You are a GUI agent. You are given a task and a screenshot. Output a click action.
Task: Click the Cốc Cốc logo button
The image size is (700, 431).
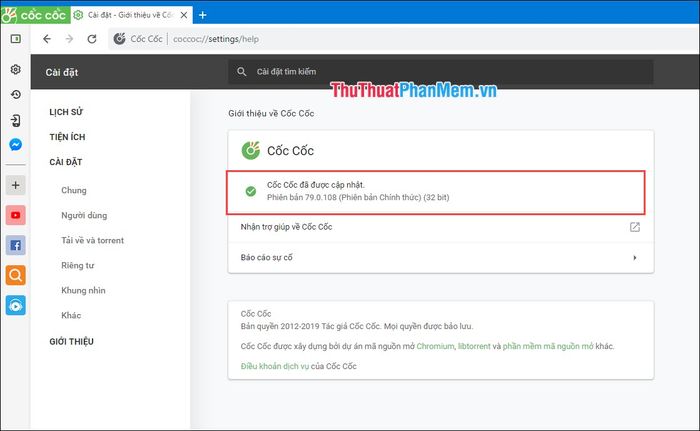click(35, 15)
